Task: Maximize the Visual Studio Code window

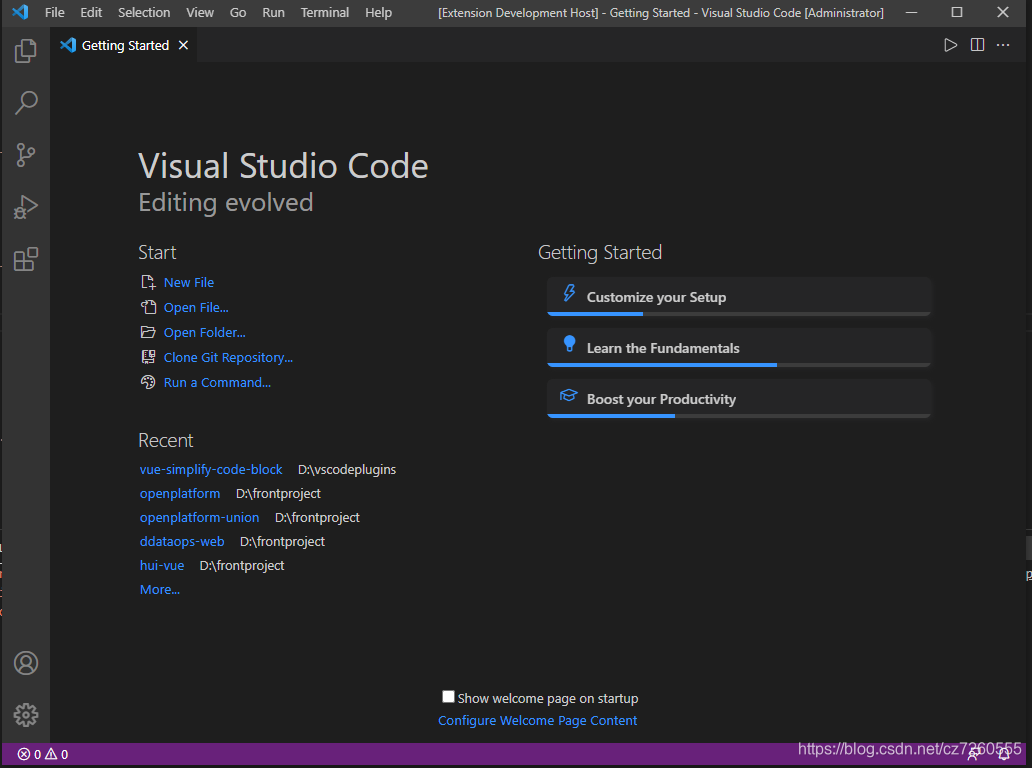Action: point(957,13)
